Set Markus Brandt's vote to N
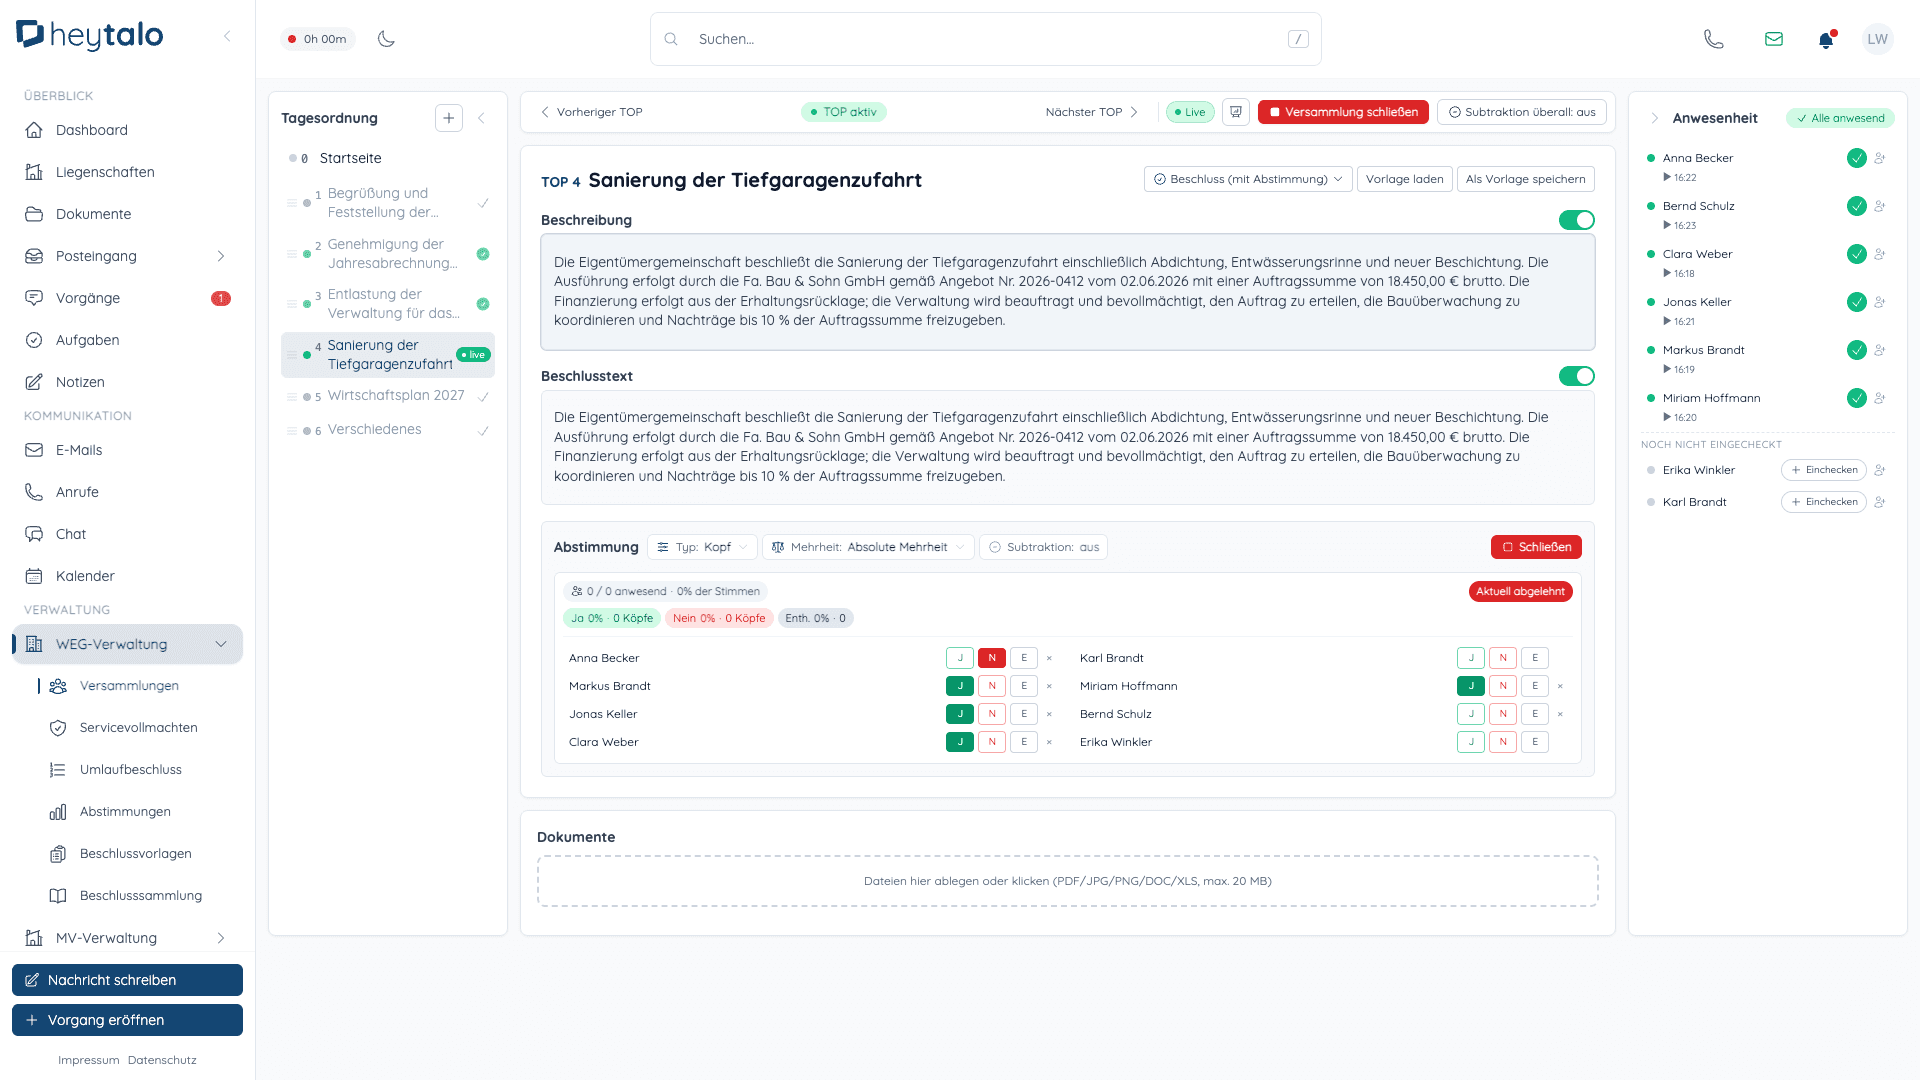 click(992, 686)
